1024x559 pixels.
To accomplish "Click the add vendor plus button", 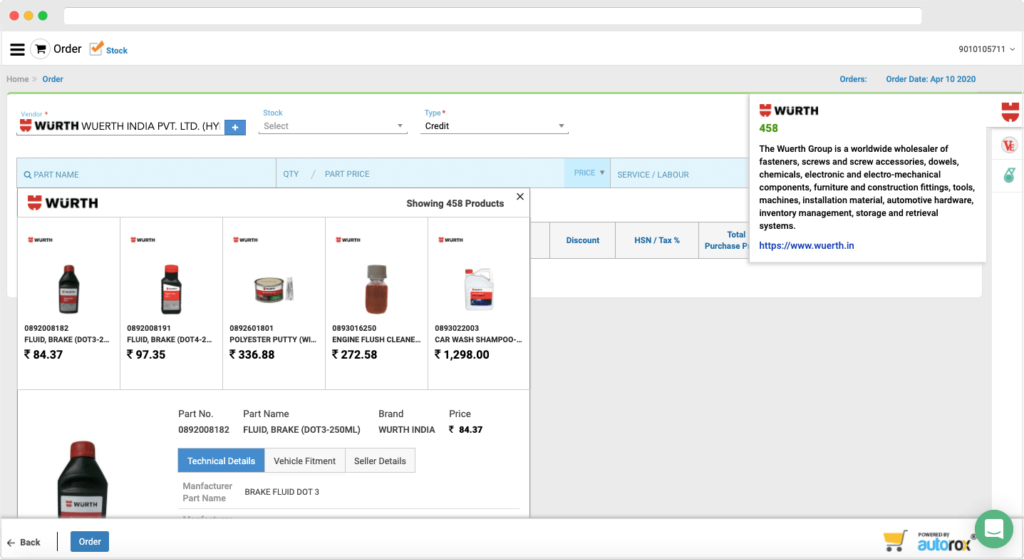I will 235,127.
